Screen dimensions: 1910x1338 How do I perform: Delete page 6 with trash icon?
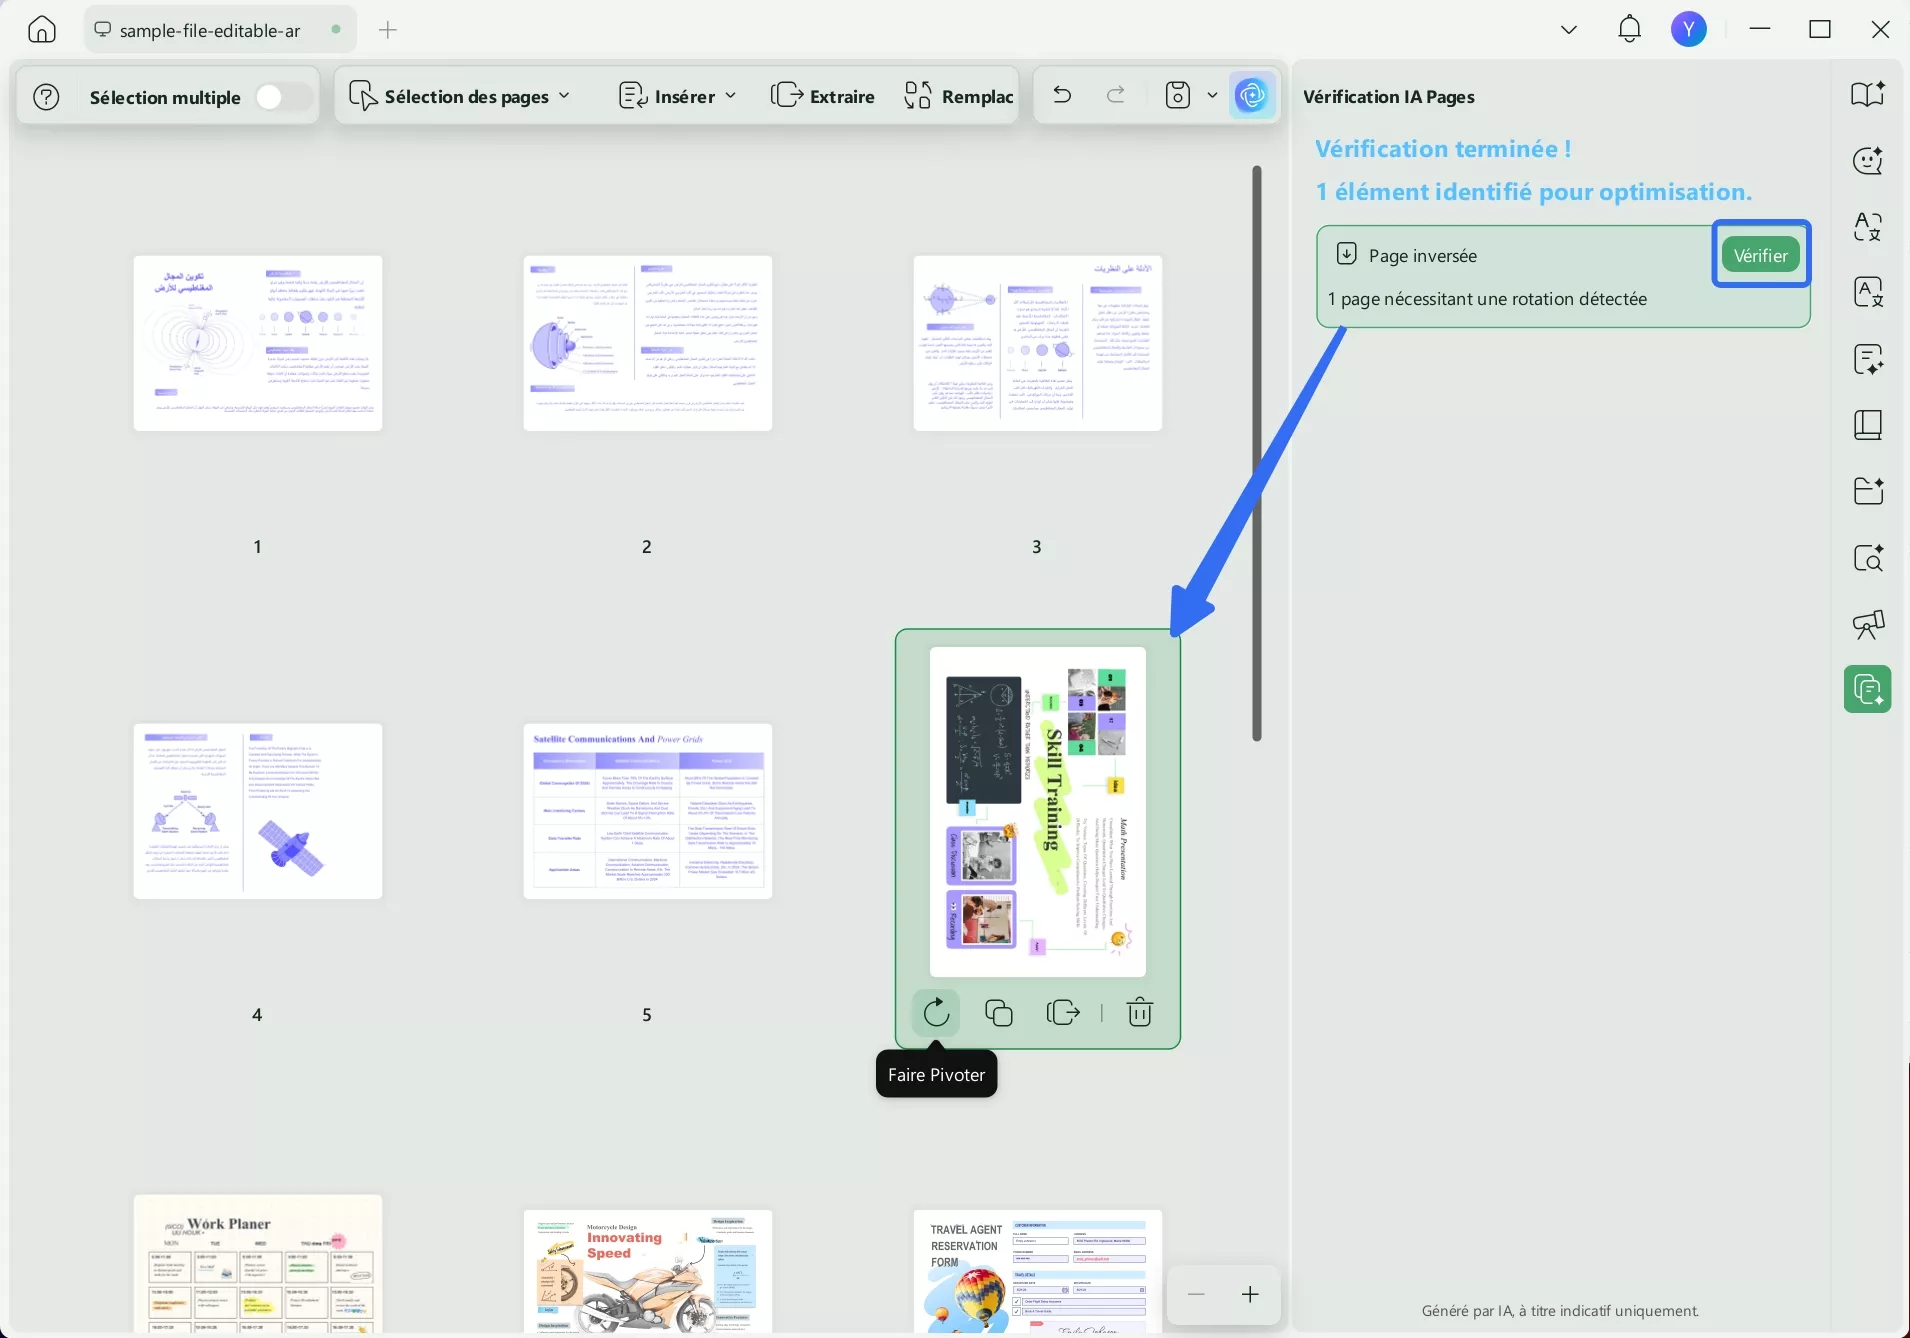coord(1140,1013)
